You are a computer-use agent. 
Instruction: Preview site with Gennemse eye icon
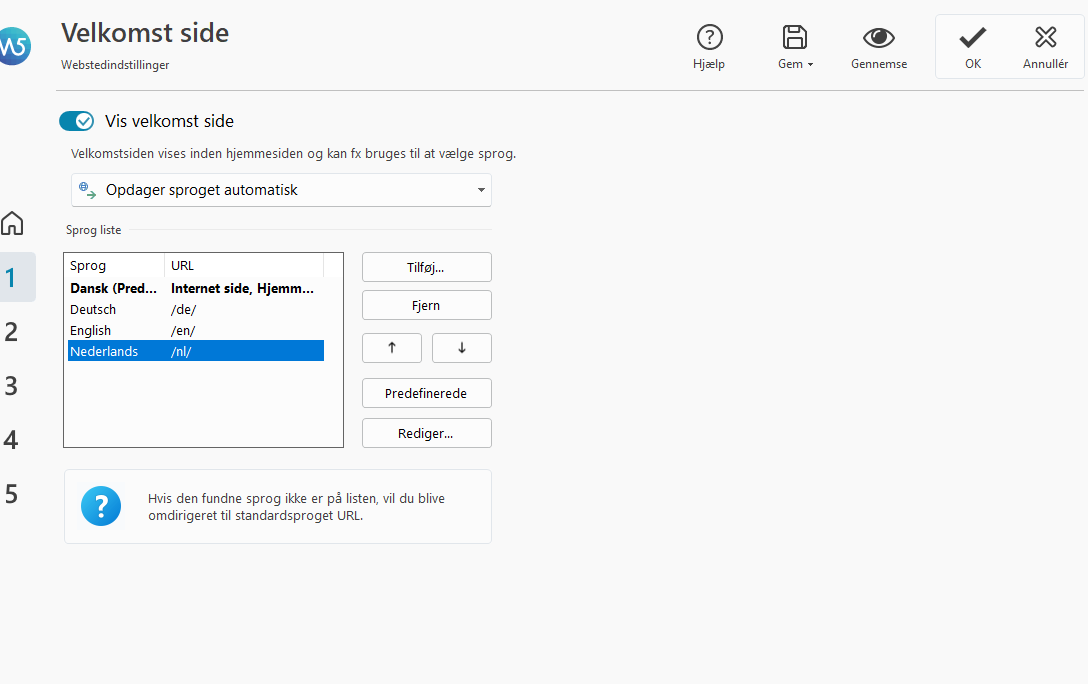[x=879, y=38]
